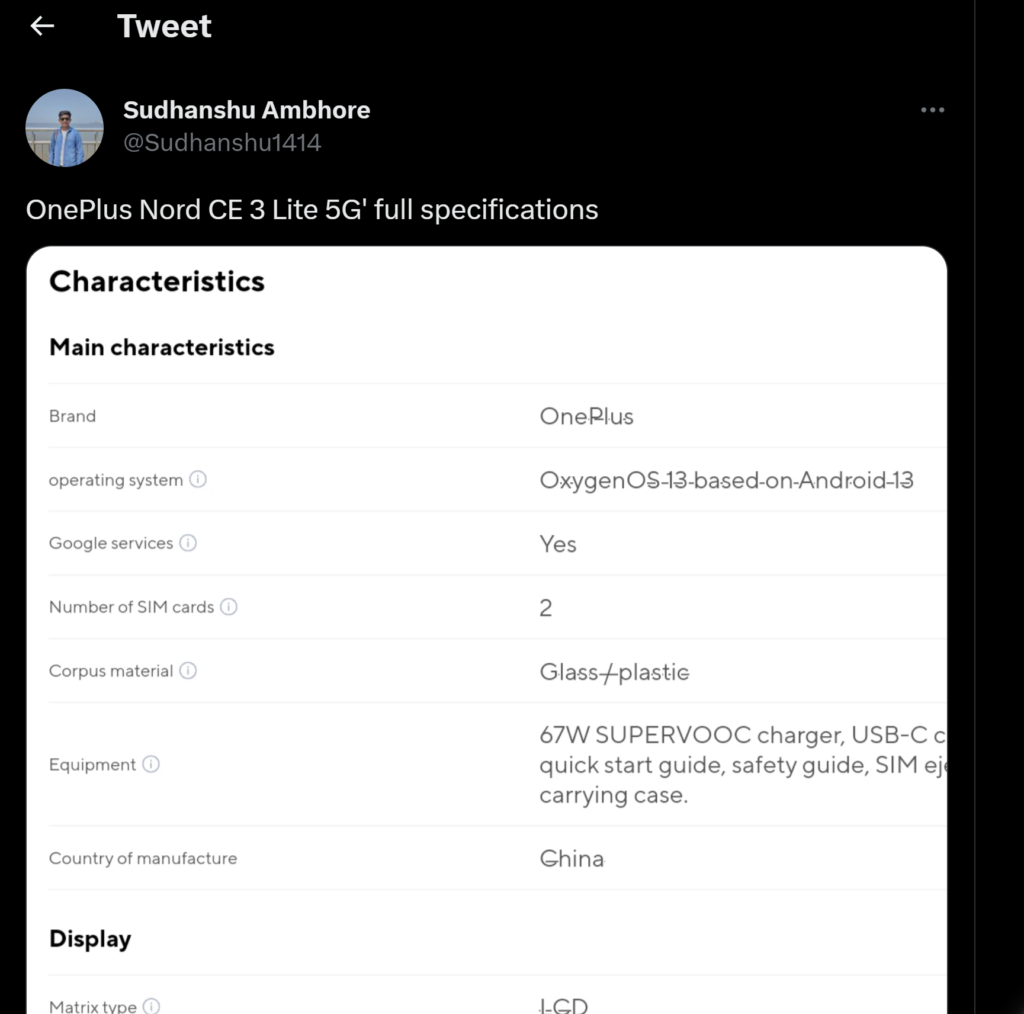Screen dimensions: 1024x1014
Task: Click the Main characteristics section heading
Action: coord(161,347)
